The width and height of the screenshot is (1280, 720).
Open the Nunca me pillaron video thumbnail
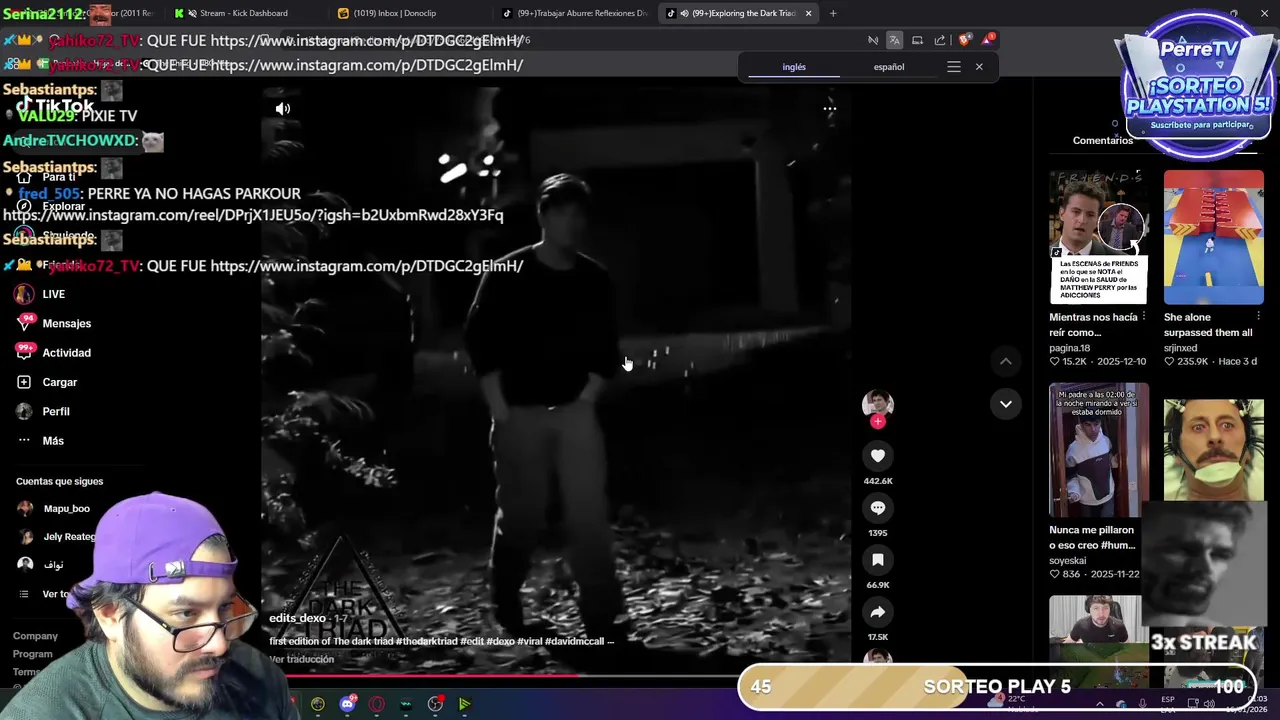click(x=1099, y=450)
